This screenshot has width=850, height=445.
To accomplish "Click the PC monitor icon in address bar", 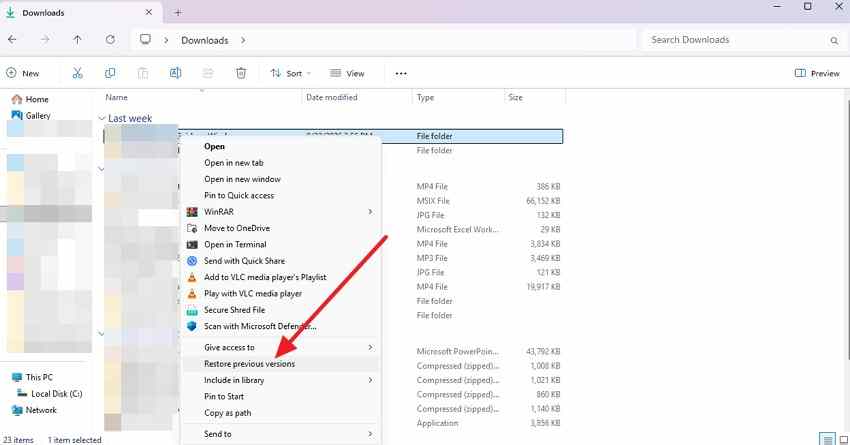I will (x=145, y=40).
